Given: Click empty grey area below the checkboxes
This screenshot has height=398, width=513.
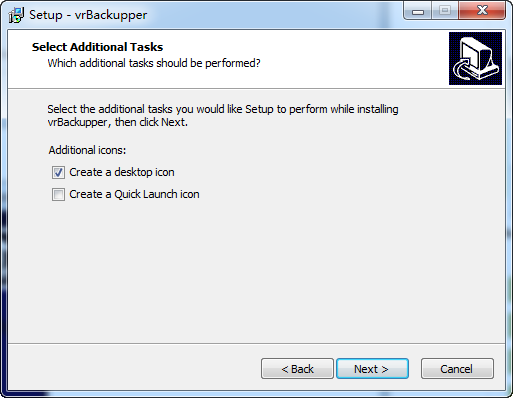Looking at the screenshot, I should (257, 270).
